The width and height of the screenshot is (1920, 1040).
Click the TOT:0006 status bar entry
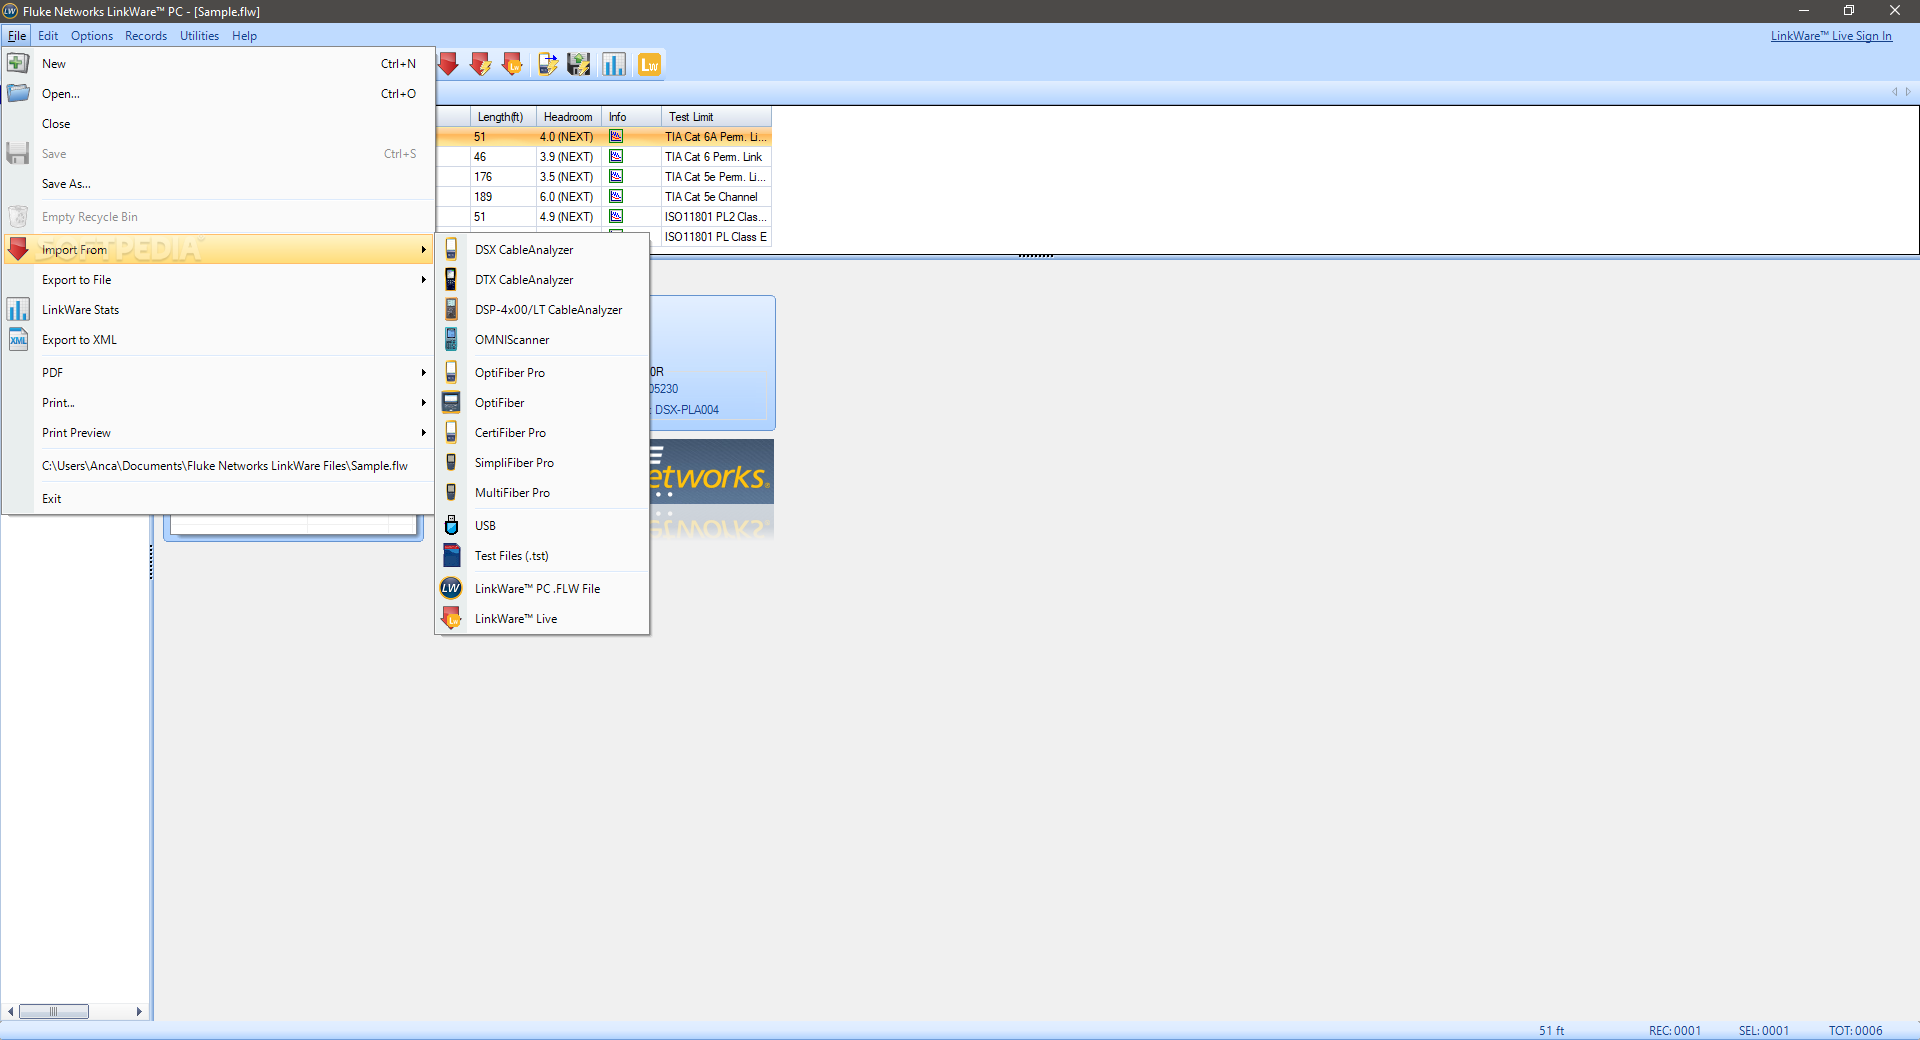[x=1856, y=1031]
